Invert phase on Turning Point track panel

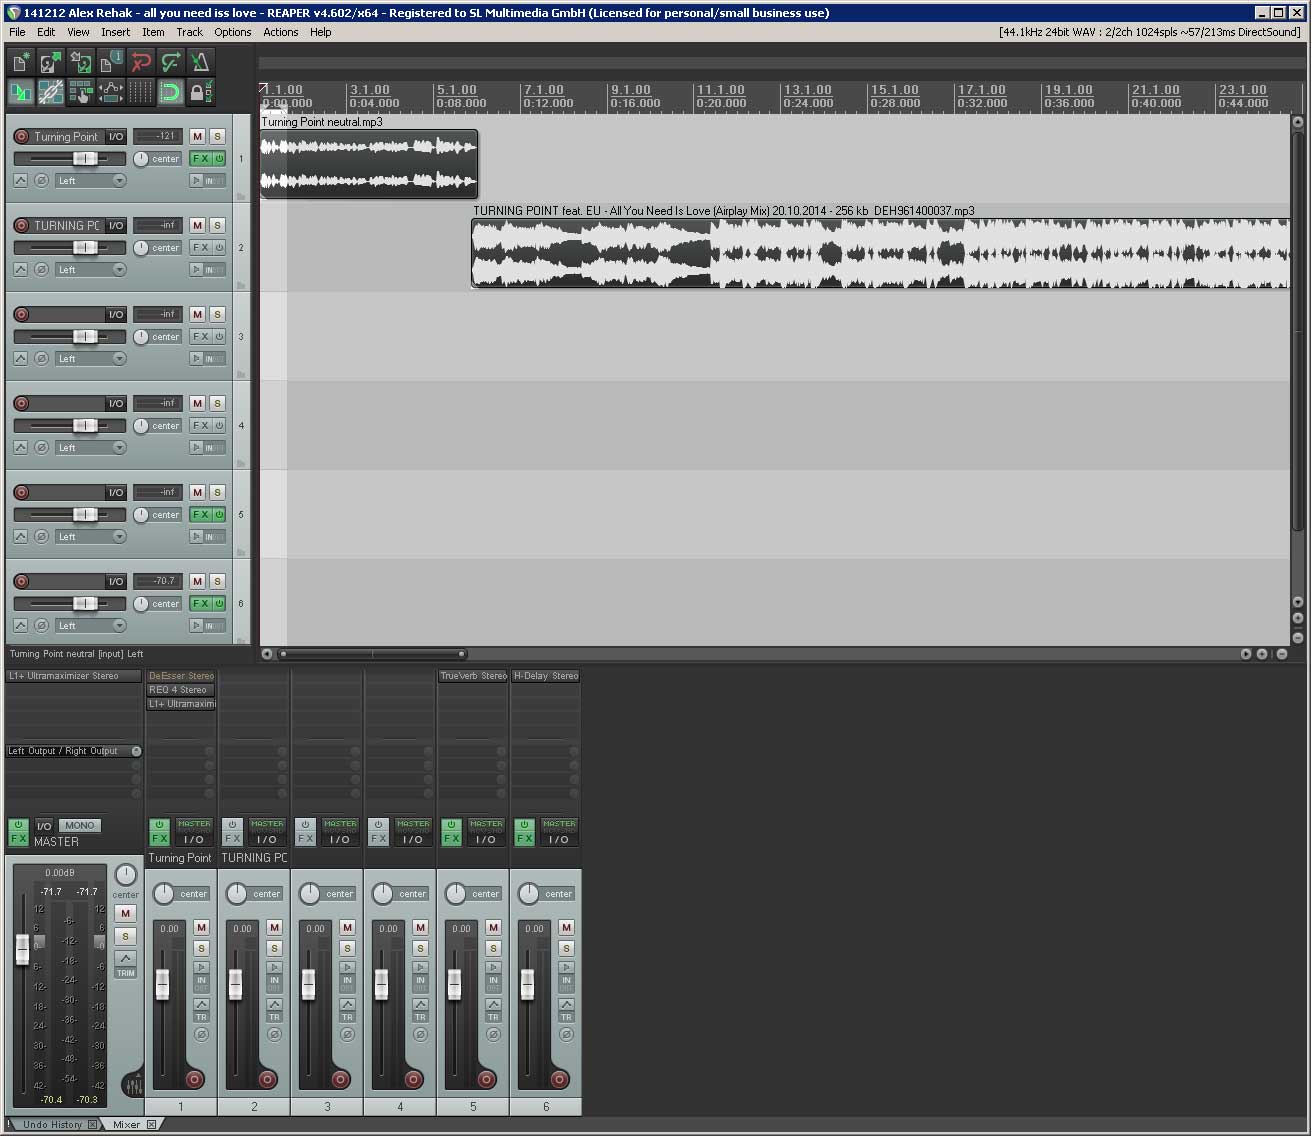[x=41, y=181]
